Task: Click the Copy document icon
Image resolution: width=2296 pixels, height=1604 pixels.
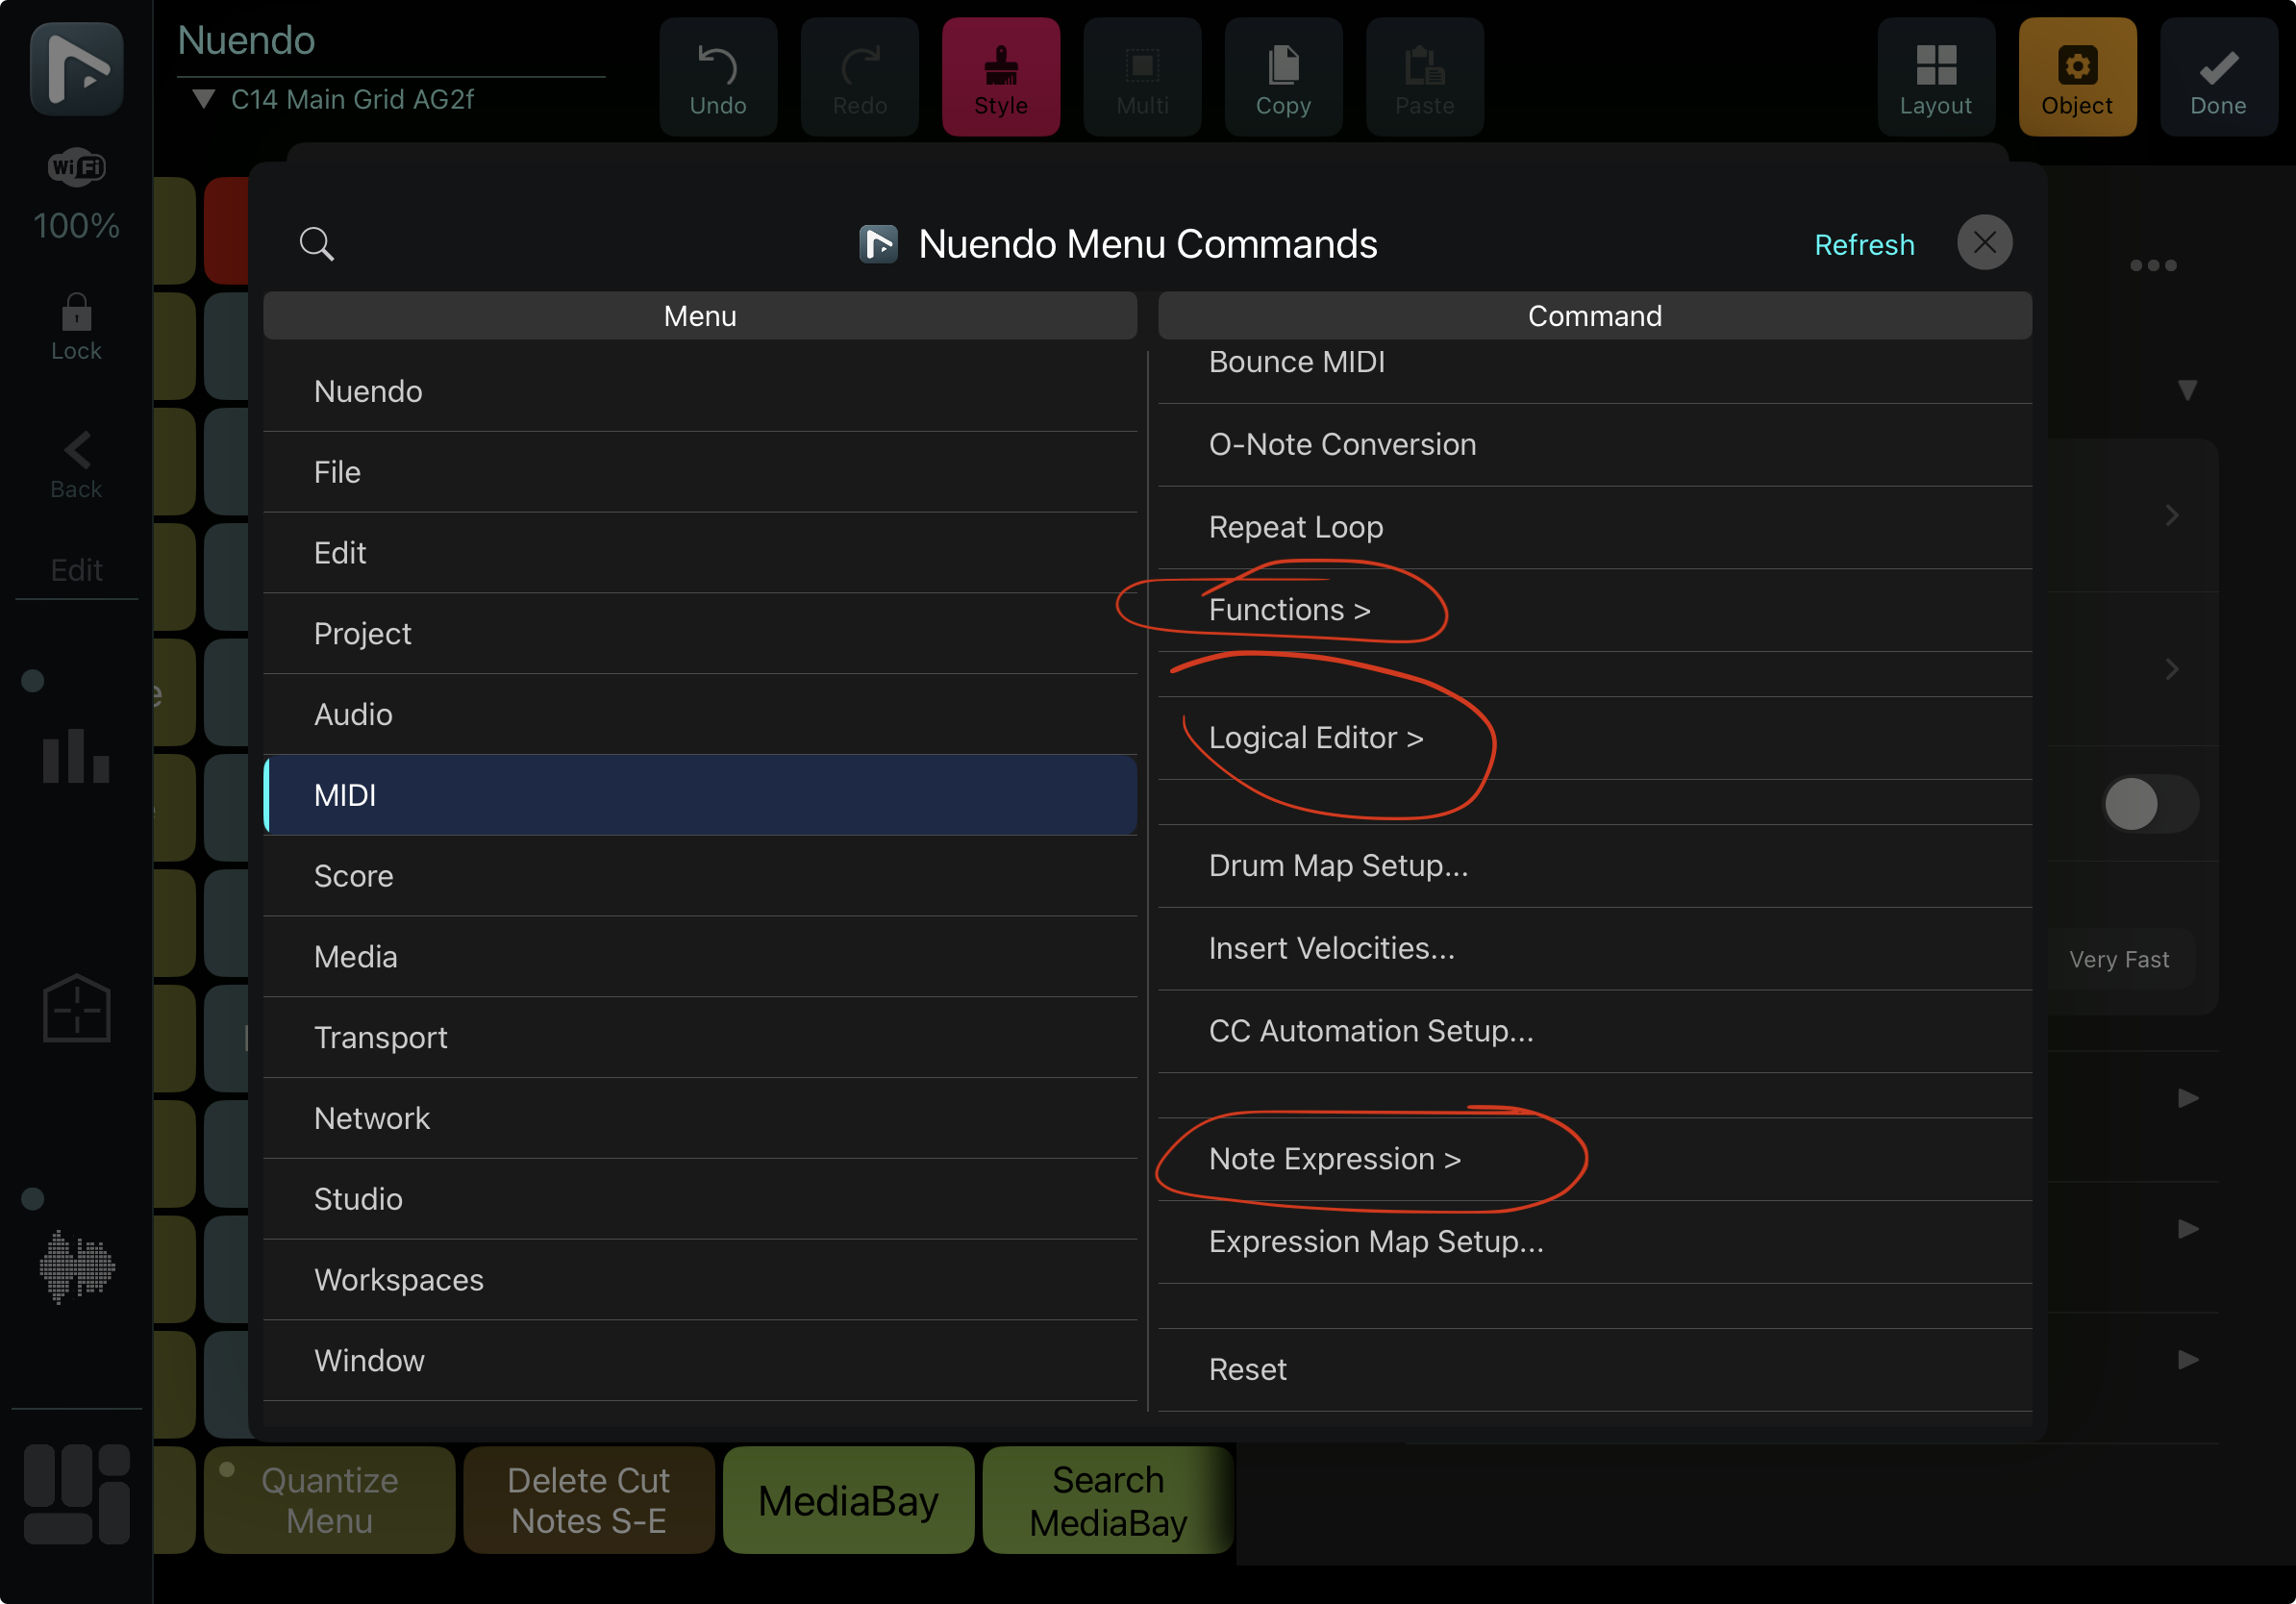Action: [1283, 66]
